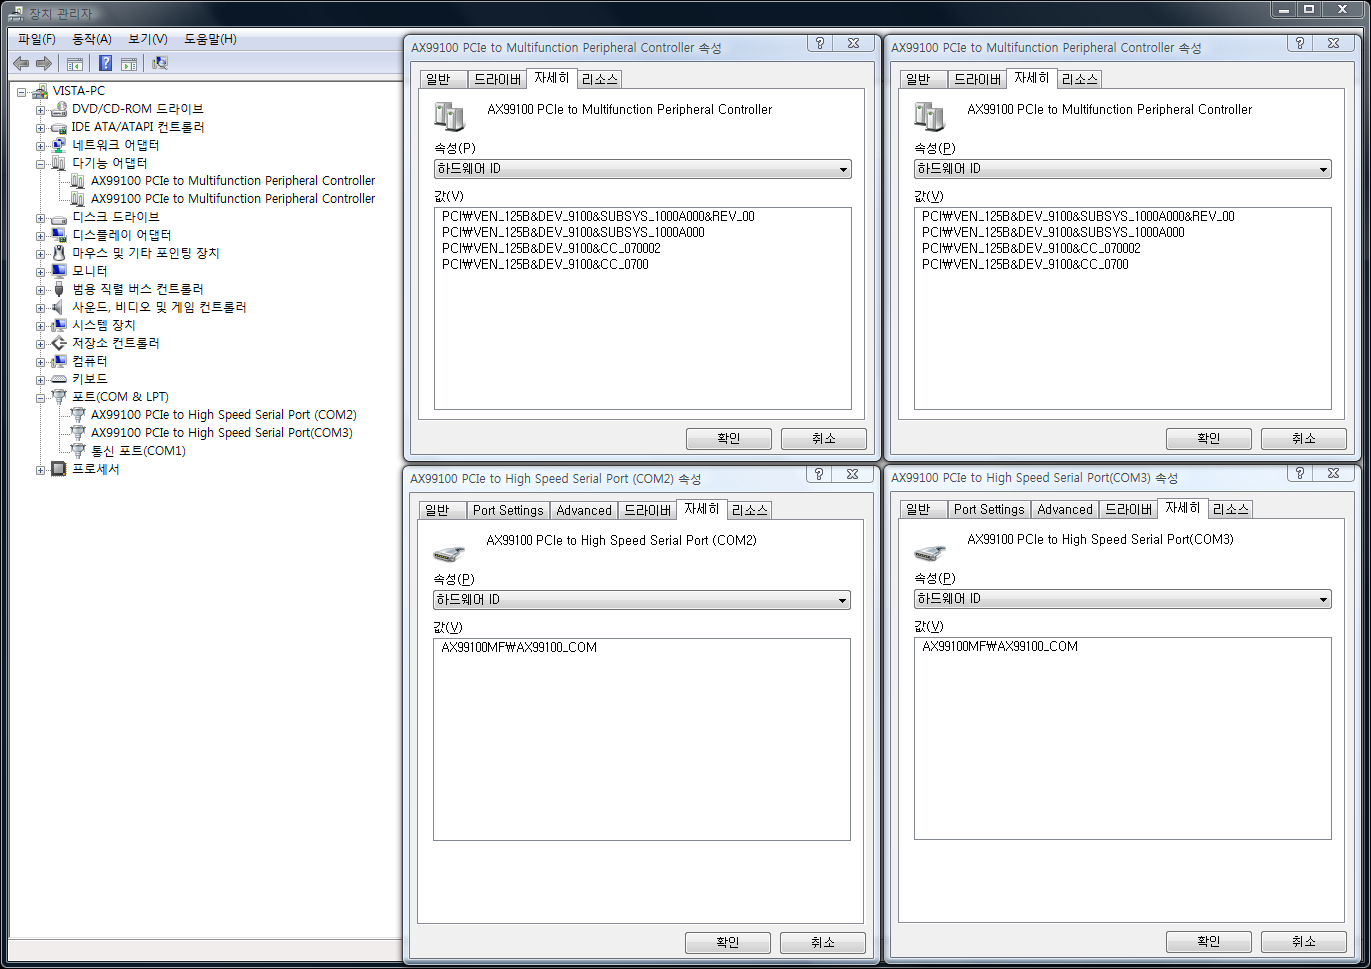Viewport: 1371px width, 969px height.
Task: Collapse the 포트(COM & LPT) node
Action: point(40,398)
